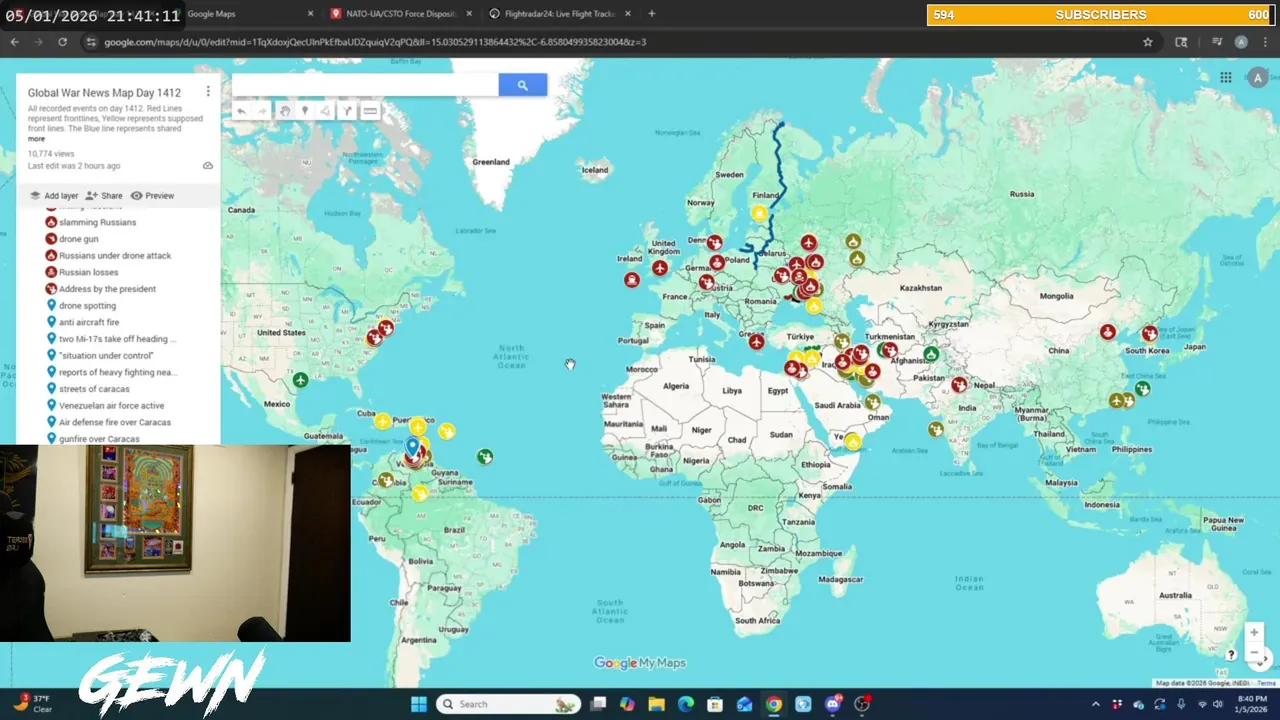Select '"situation under control"' list item
Image resolution: width=1280 pixels, height=720 pixels.
106,356
